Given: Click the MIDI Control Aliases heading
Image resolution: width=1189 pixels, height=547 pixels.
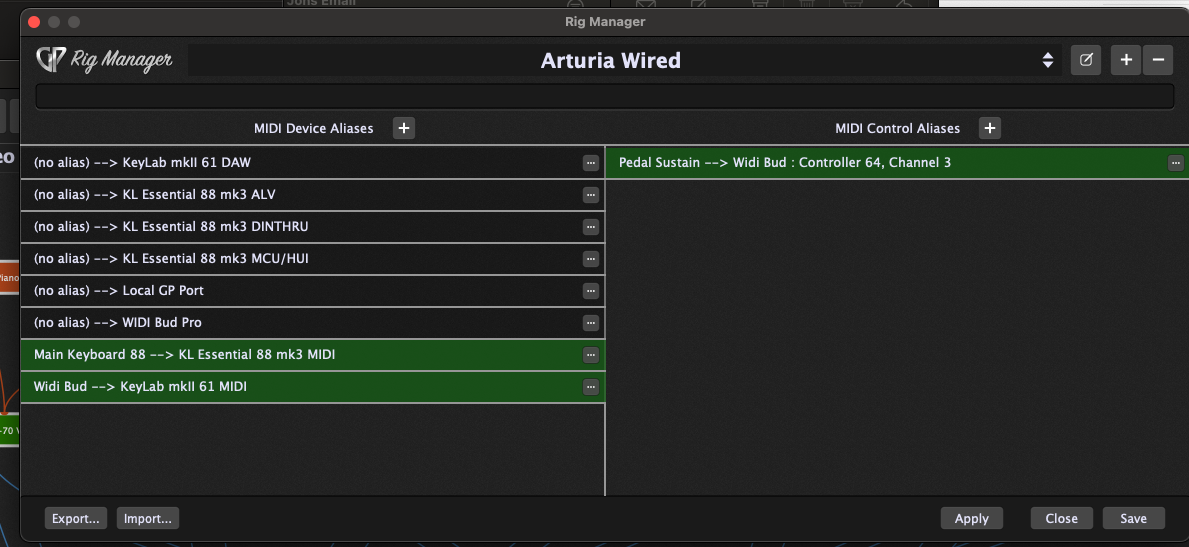Looking at the screenshot, I should coord(897,129).
